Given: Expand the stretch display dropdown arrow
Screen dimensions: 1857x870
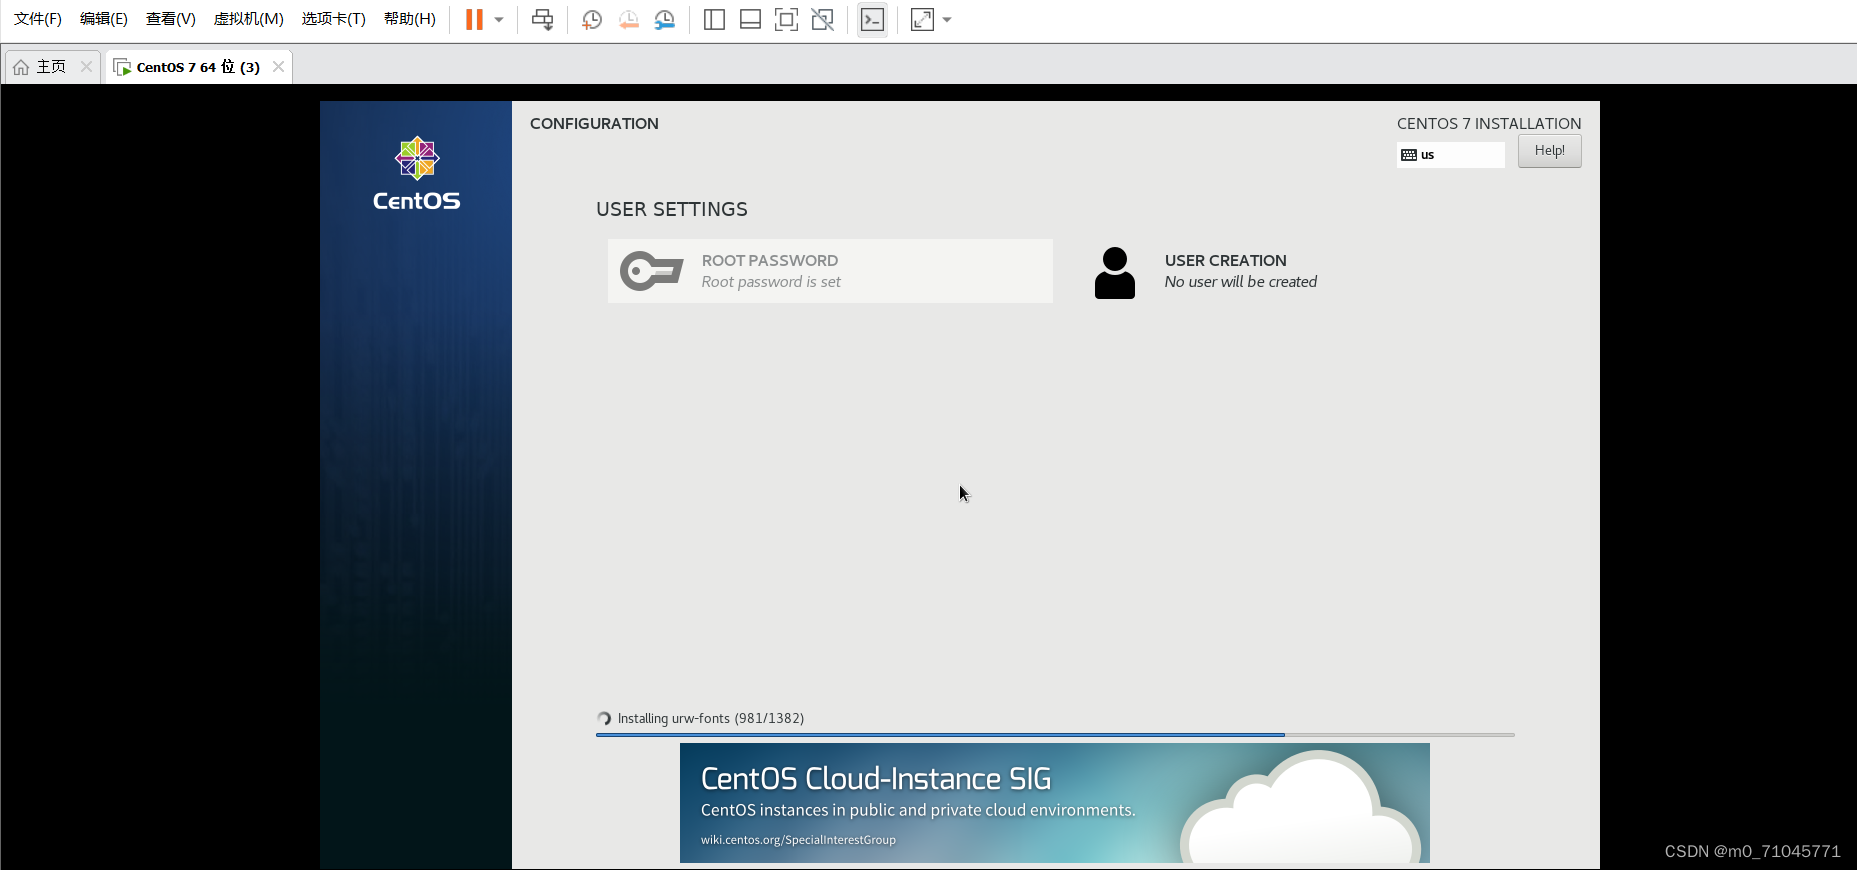Looking at the screenshot, I should click(947, 19).
